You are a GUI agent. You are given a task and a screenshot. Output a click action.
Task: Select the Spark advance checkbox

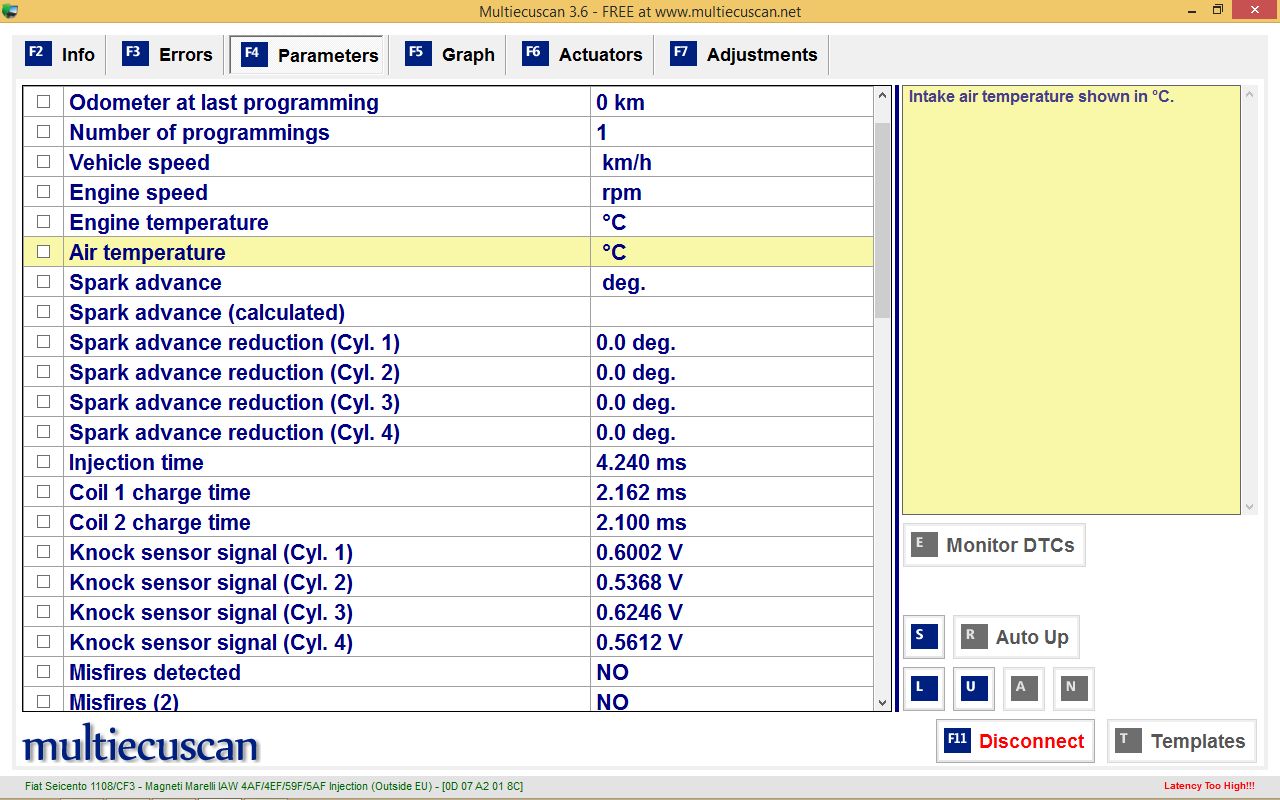pyautogui.click(x=43, y=282)
